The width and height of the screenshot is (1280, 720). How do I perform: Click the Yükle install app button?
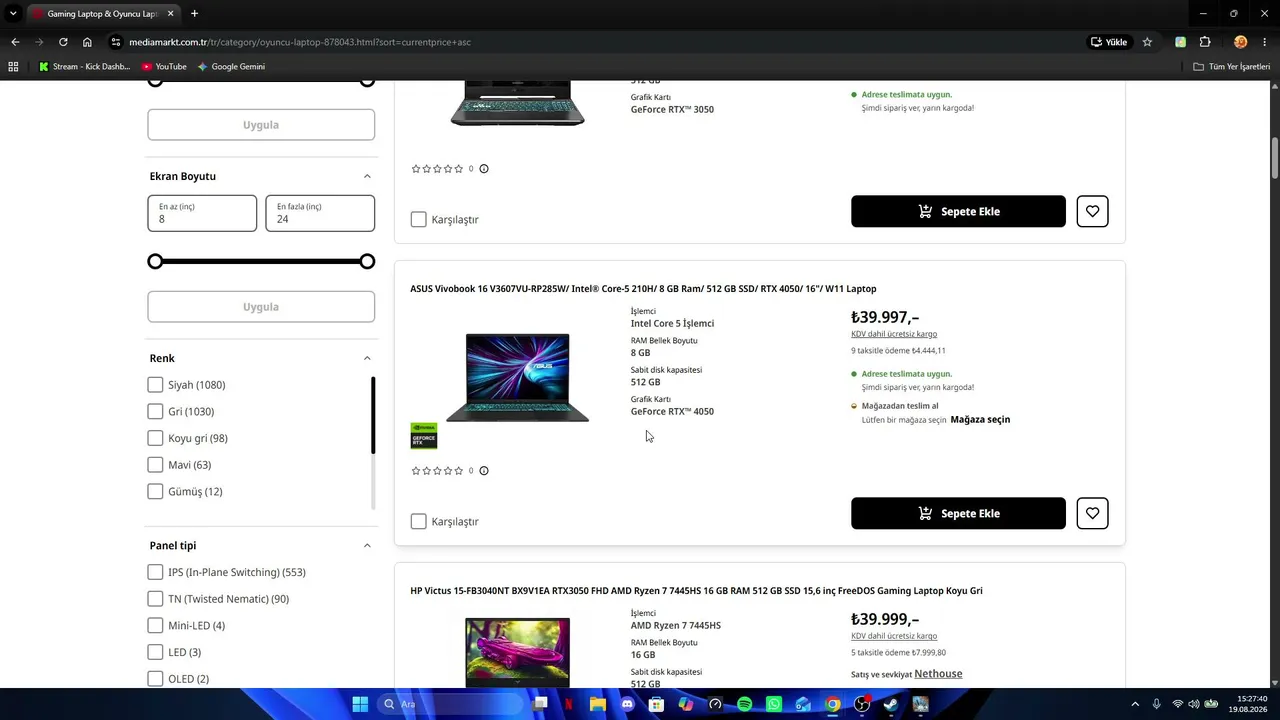[x=1110, y=42]
